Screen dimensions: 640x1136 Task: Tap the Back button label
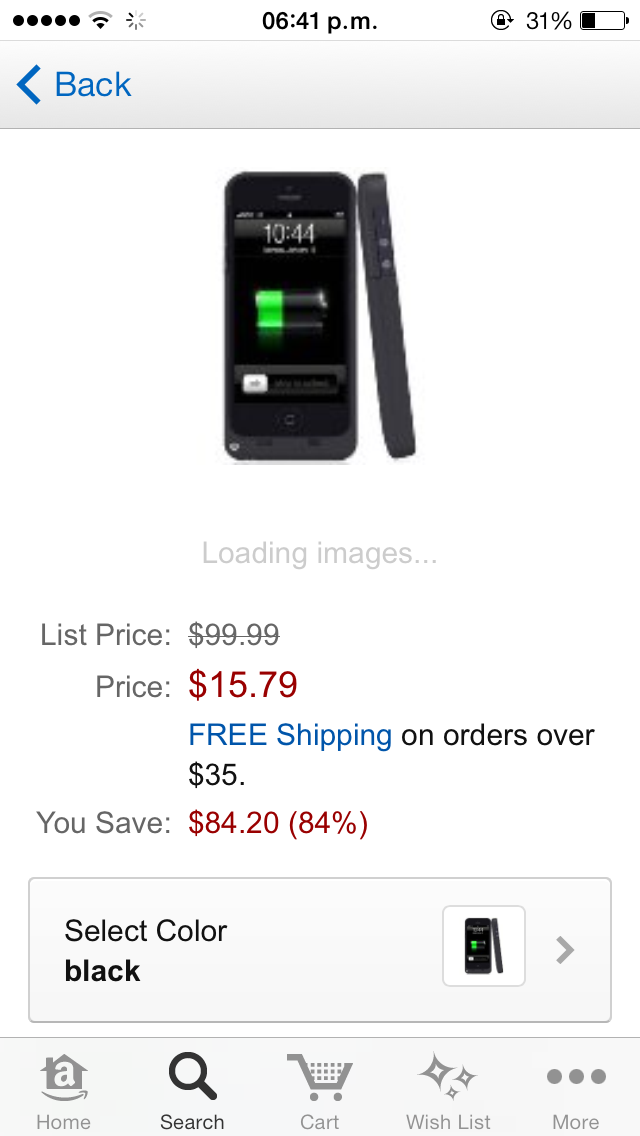[x=93, y=85]
